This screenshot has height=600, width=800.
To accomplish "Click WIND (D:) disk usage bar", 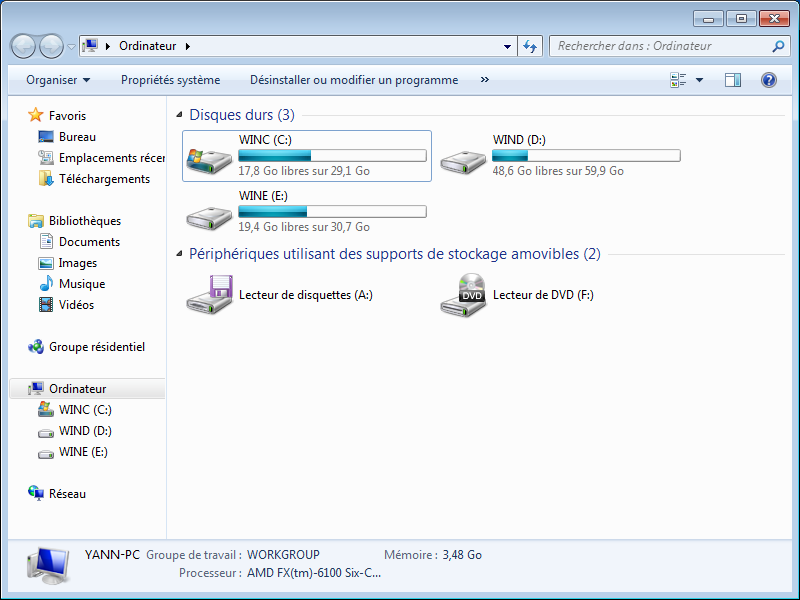I will pos(586,156).
